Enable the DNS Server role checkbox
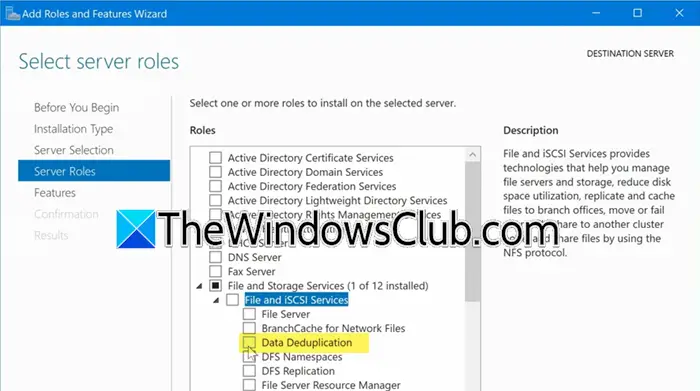 [x=216, y=257]
